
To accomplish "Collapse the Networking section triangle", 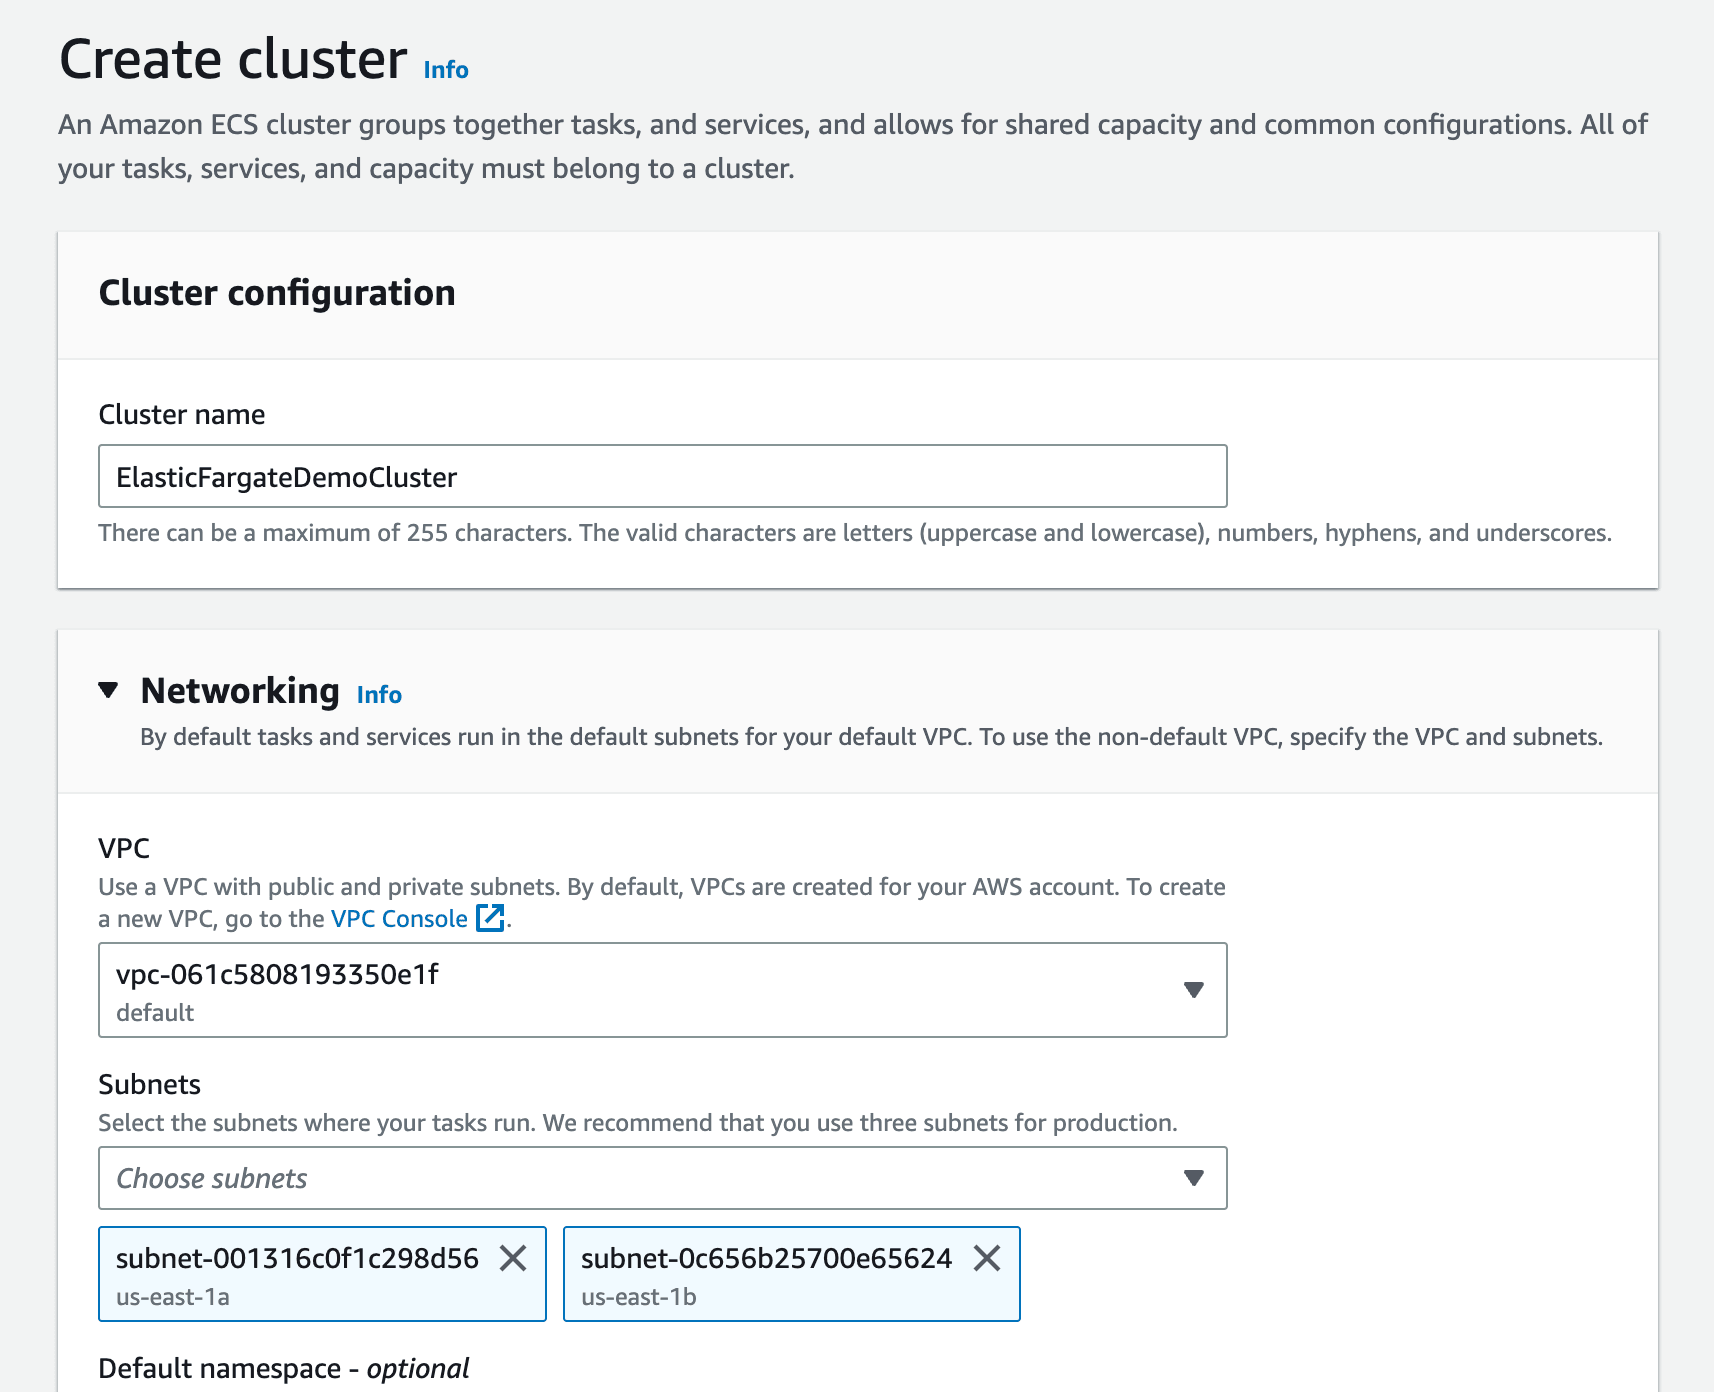I will point(109,690).
